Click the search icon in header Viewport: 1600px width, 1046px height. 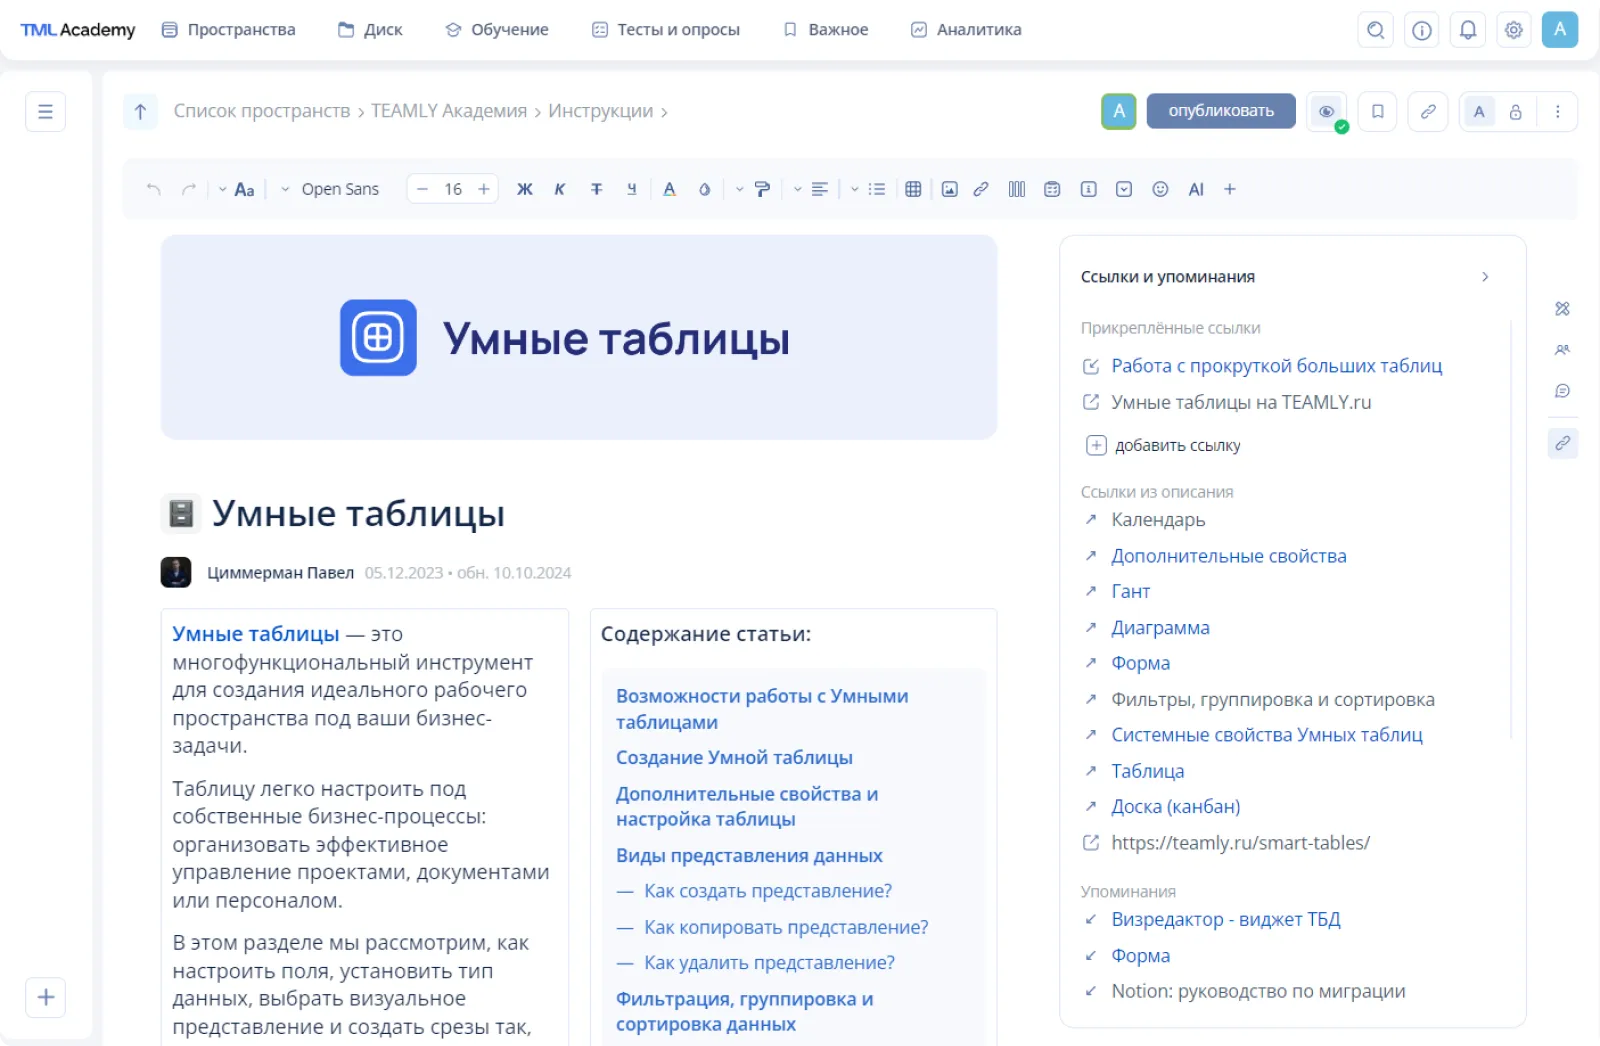(1376, 30)
